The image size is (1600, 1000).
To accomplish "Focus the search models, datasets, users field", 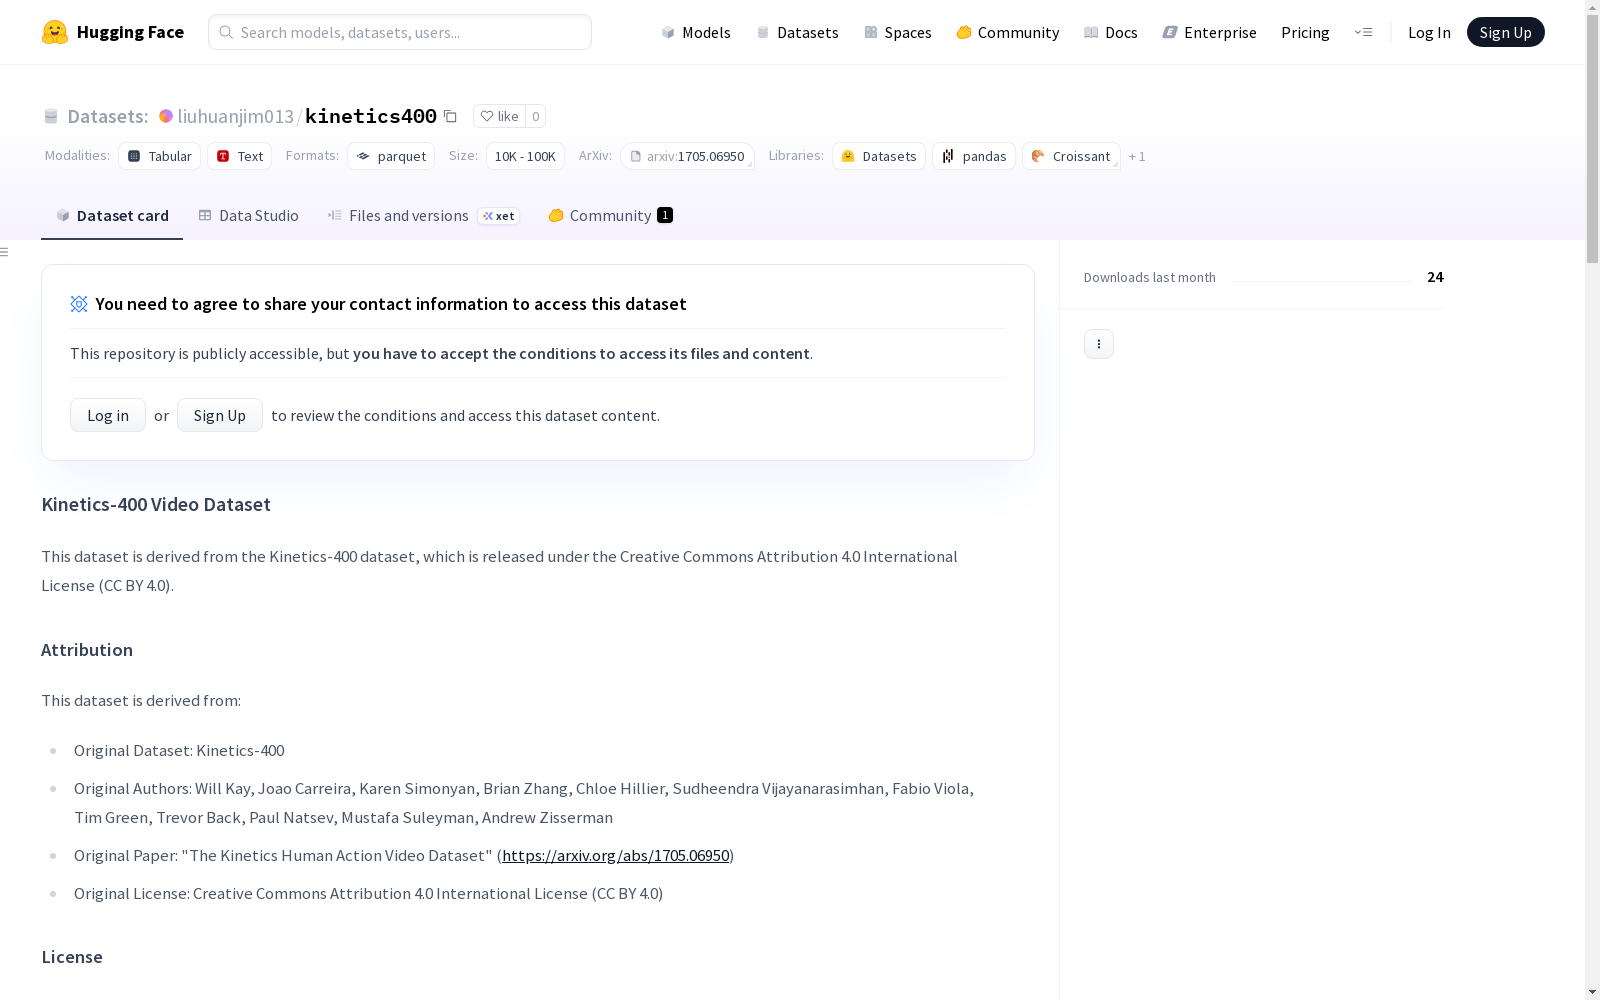I will click(400, 32).
